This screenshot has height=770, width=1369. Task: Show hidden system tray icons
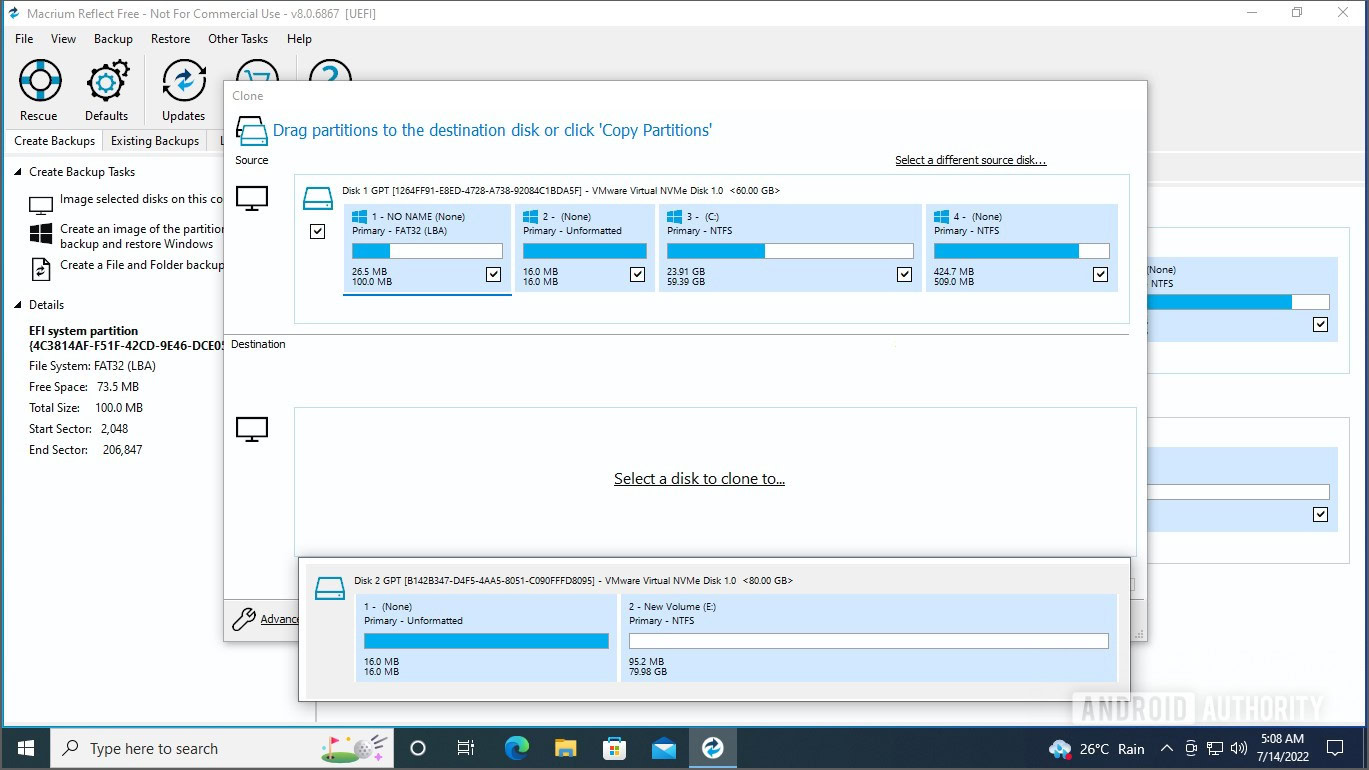[x=1166, y=749]
